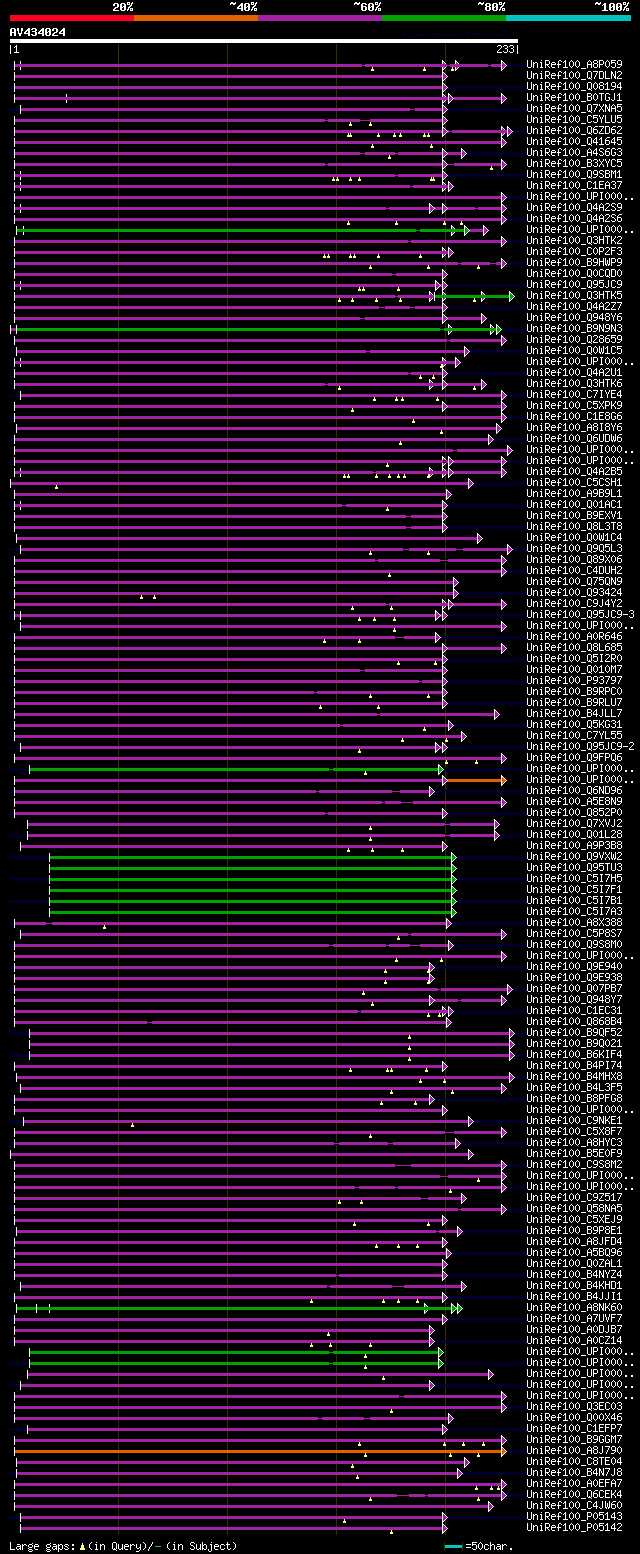Viewport: 640px width, 1554px height.
Task: Select hit label UniRef100_C5I7A3
Action: point(574,911)
